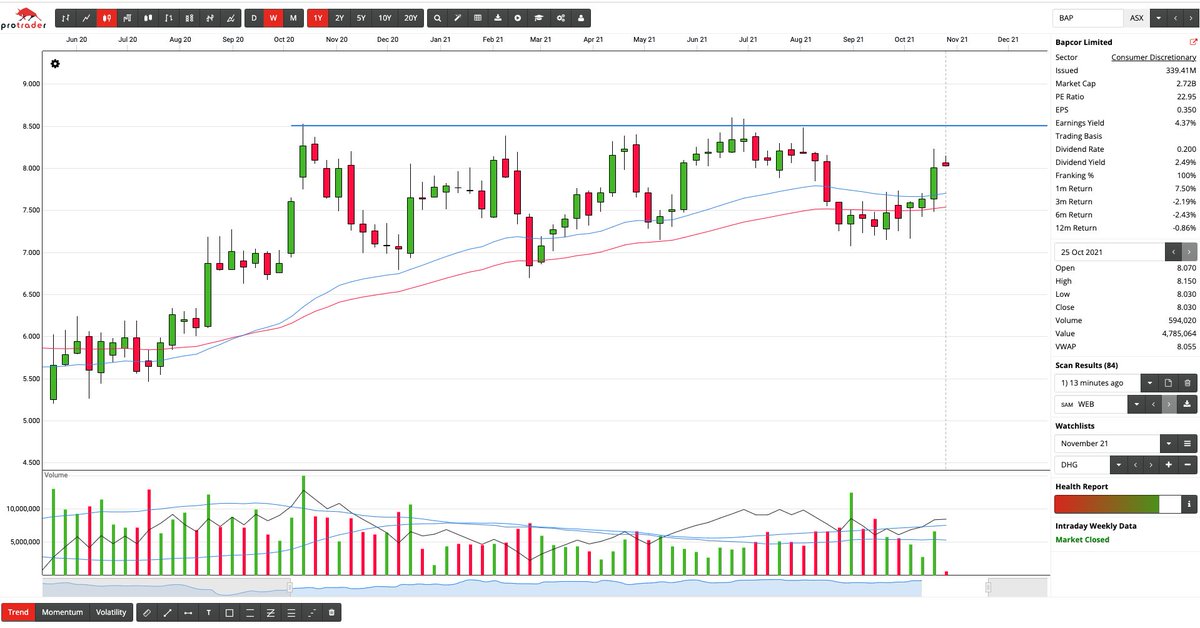This screenshot has height=628, width=1200.
Task: Click the ASX exchange button
Action: pos(1136,18)
